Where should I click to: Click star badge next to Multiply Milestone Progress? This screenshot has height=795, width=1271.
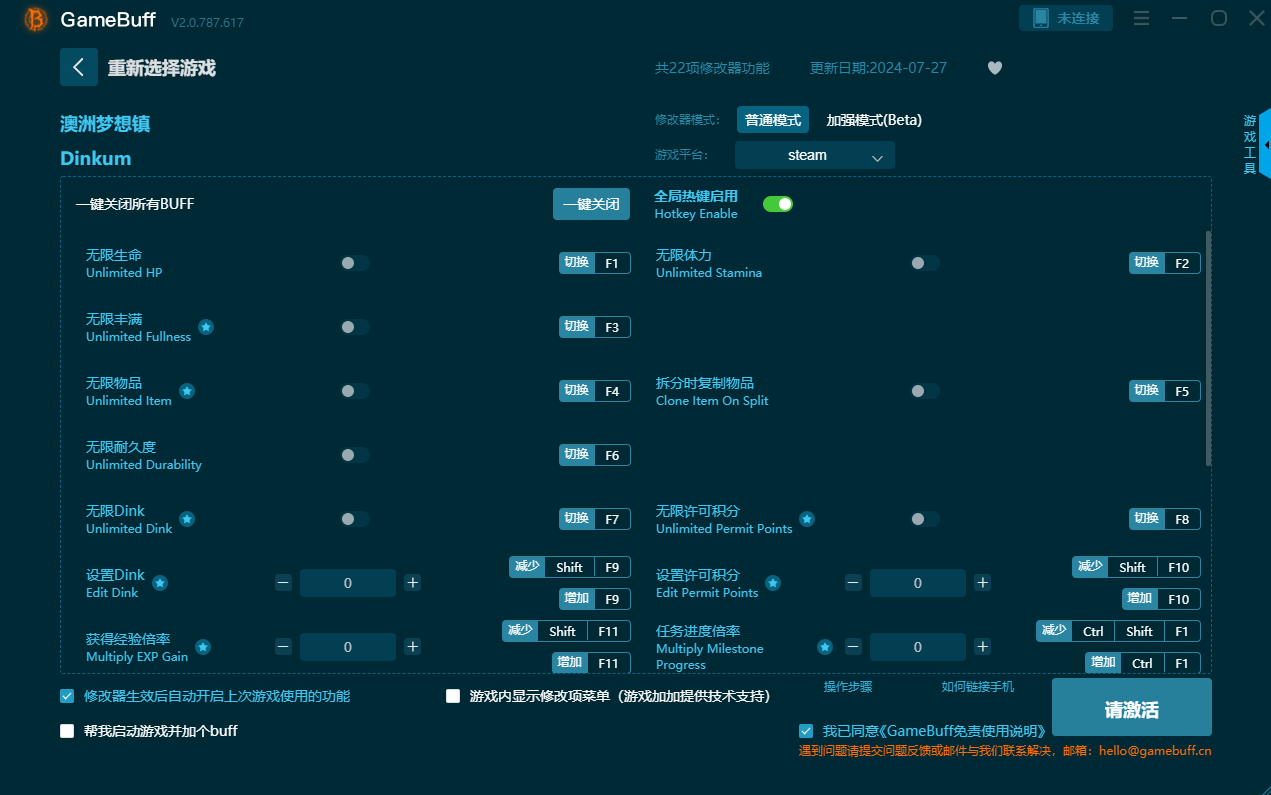tap(825, 647)
